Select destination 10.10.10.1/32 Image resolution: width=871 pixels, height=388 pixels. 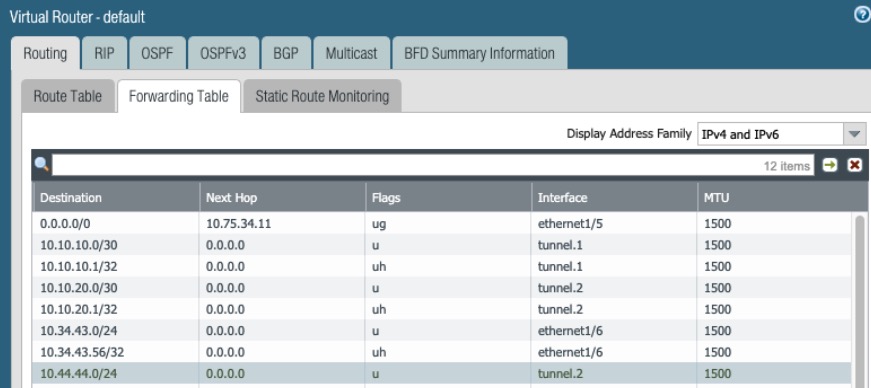78,267
